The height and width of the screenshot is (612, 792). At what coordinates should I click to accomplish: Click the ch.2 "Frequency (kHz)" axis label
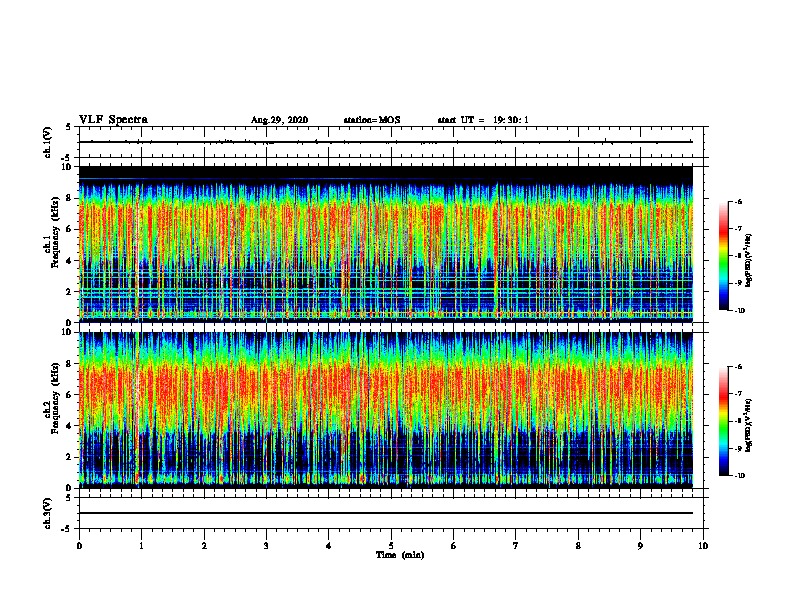coord(56,398)
